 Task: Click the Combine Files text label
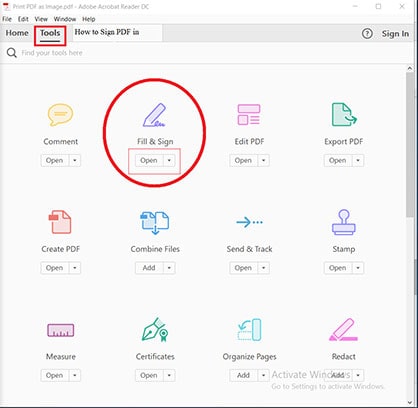155,249
